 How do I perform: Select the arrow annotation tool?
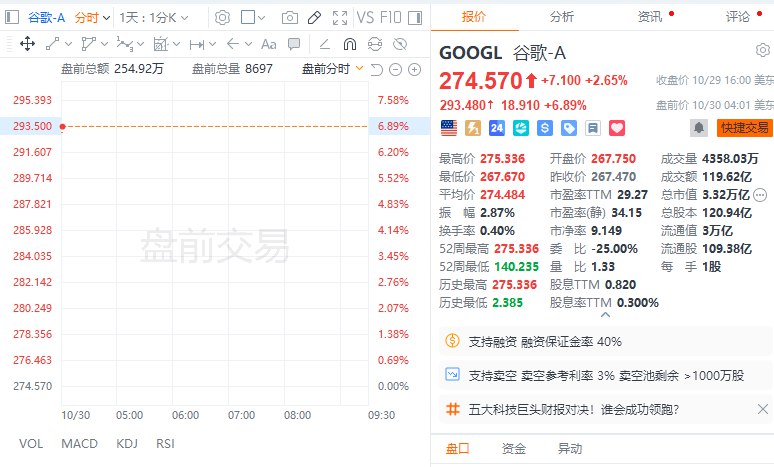232,44
